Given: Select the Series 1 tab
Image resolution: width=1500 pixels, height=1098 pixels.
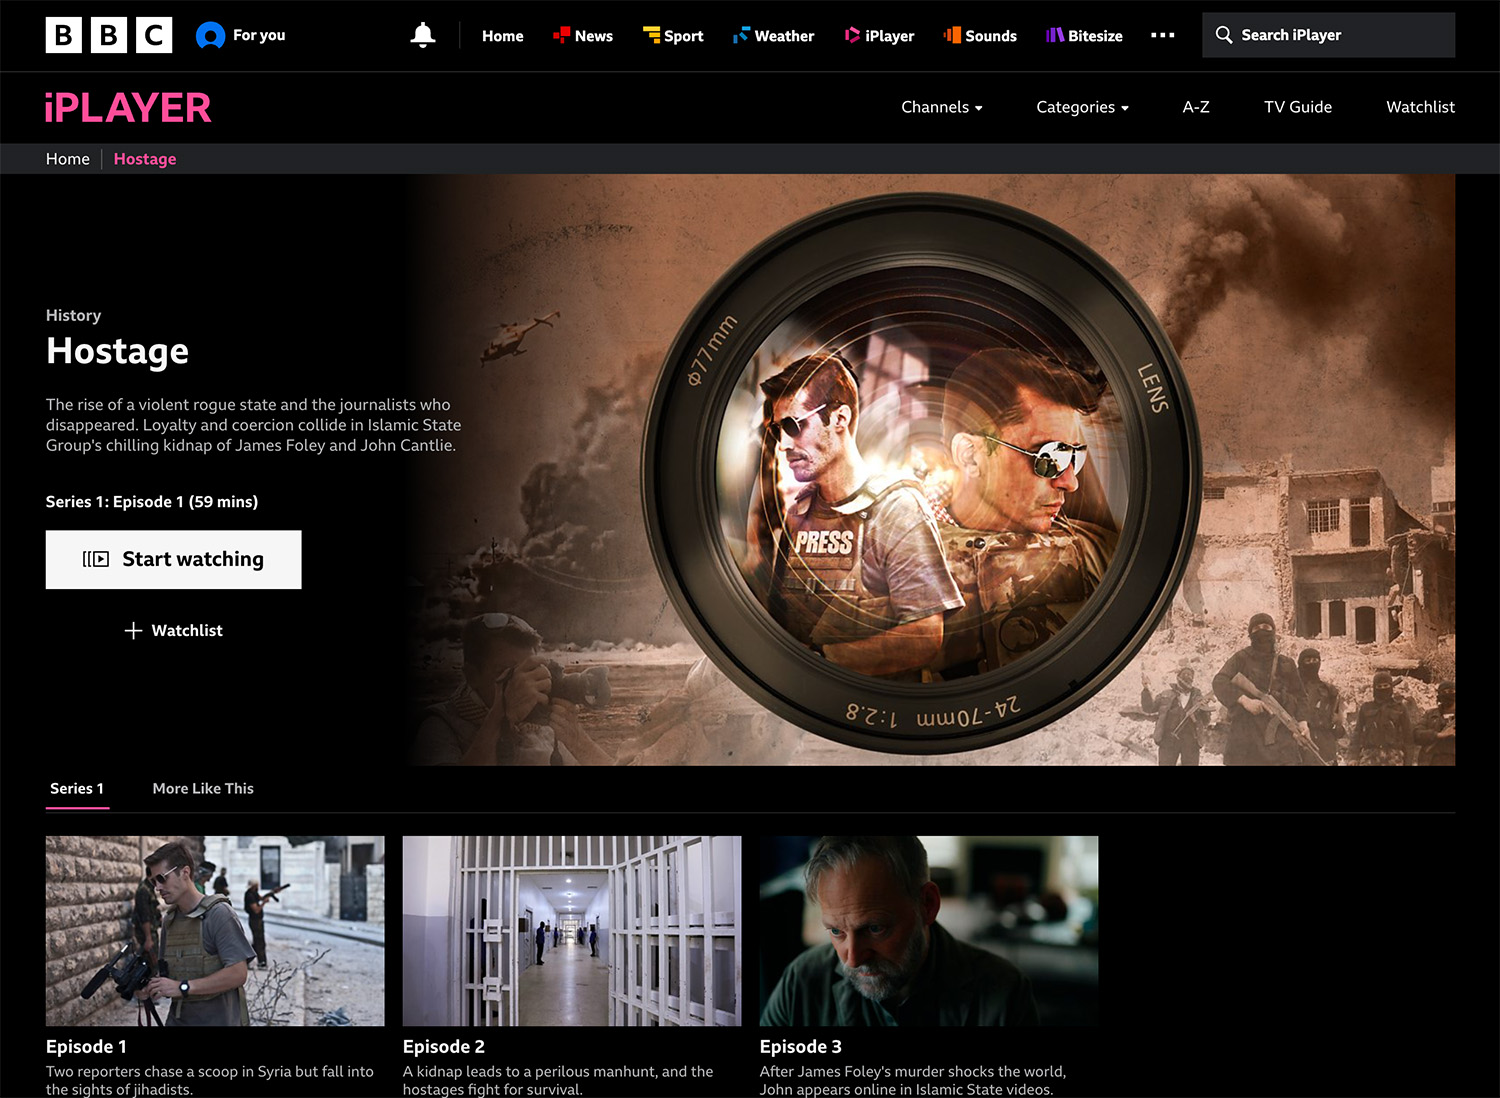Looking at the screenshot, I should click(77, 788).
